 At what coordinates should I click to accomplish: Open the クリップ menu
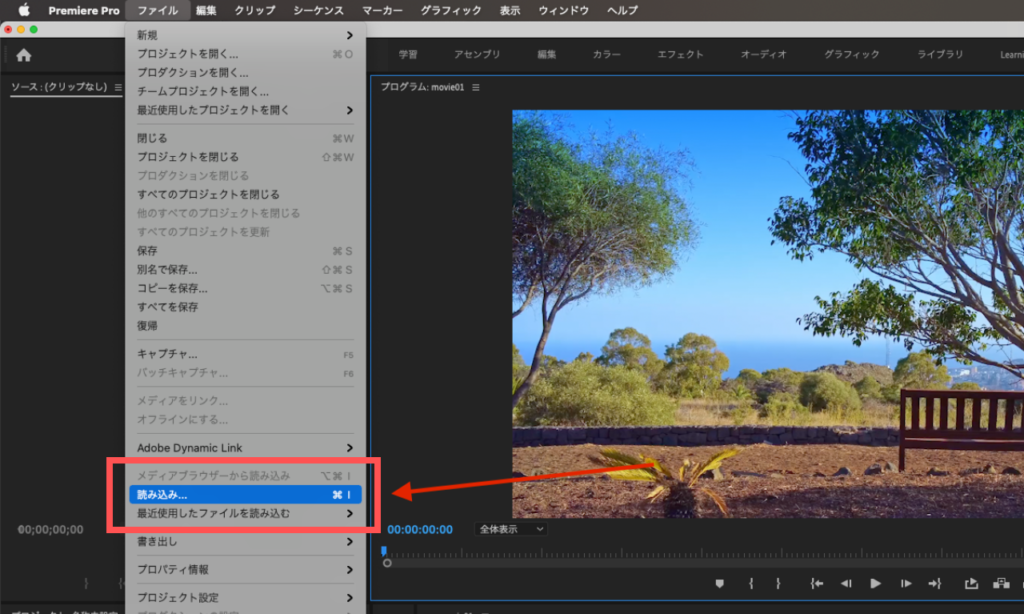255,10
